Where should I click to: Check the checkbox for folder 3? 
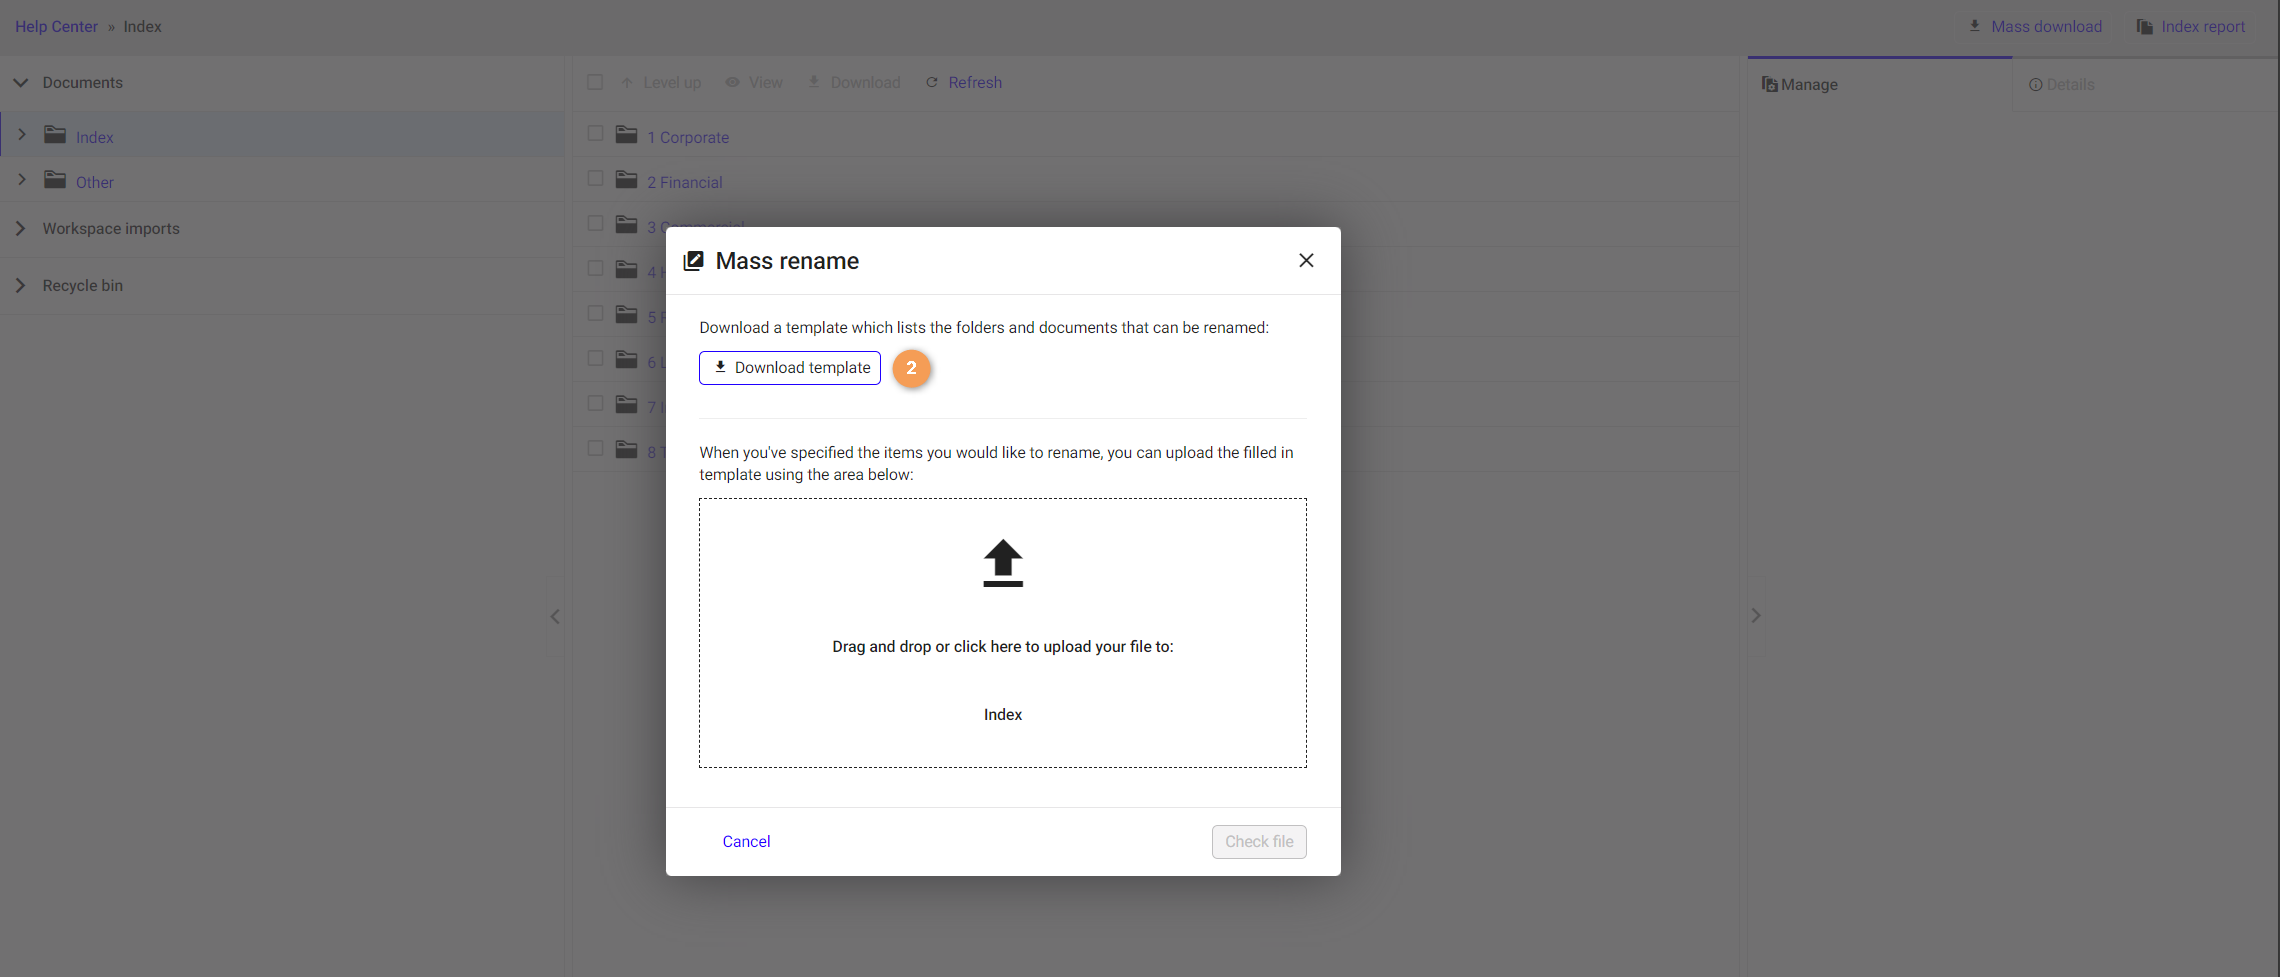595,223
